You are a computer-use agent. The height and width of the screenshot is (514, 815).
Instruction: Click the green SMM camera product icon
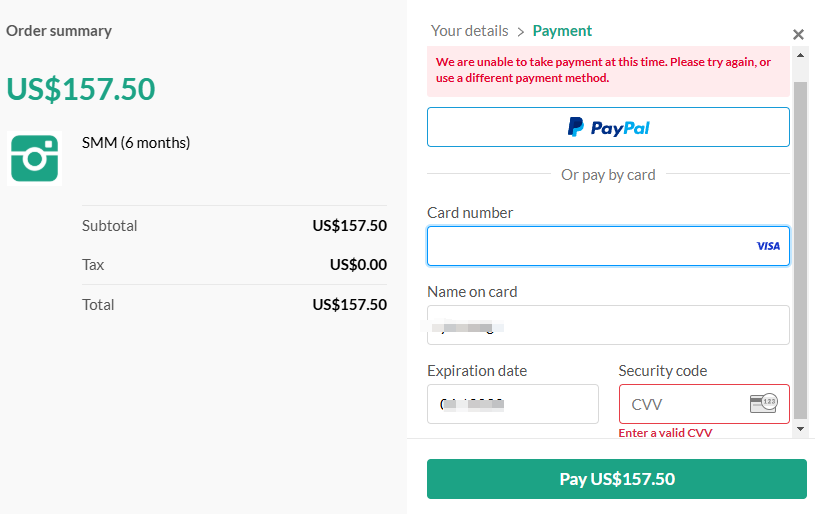pyautogui.click(x=34, y=159)
